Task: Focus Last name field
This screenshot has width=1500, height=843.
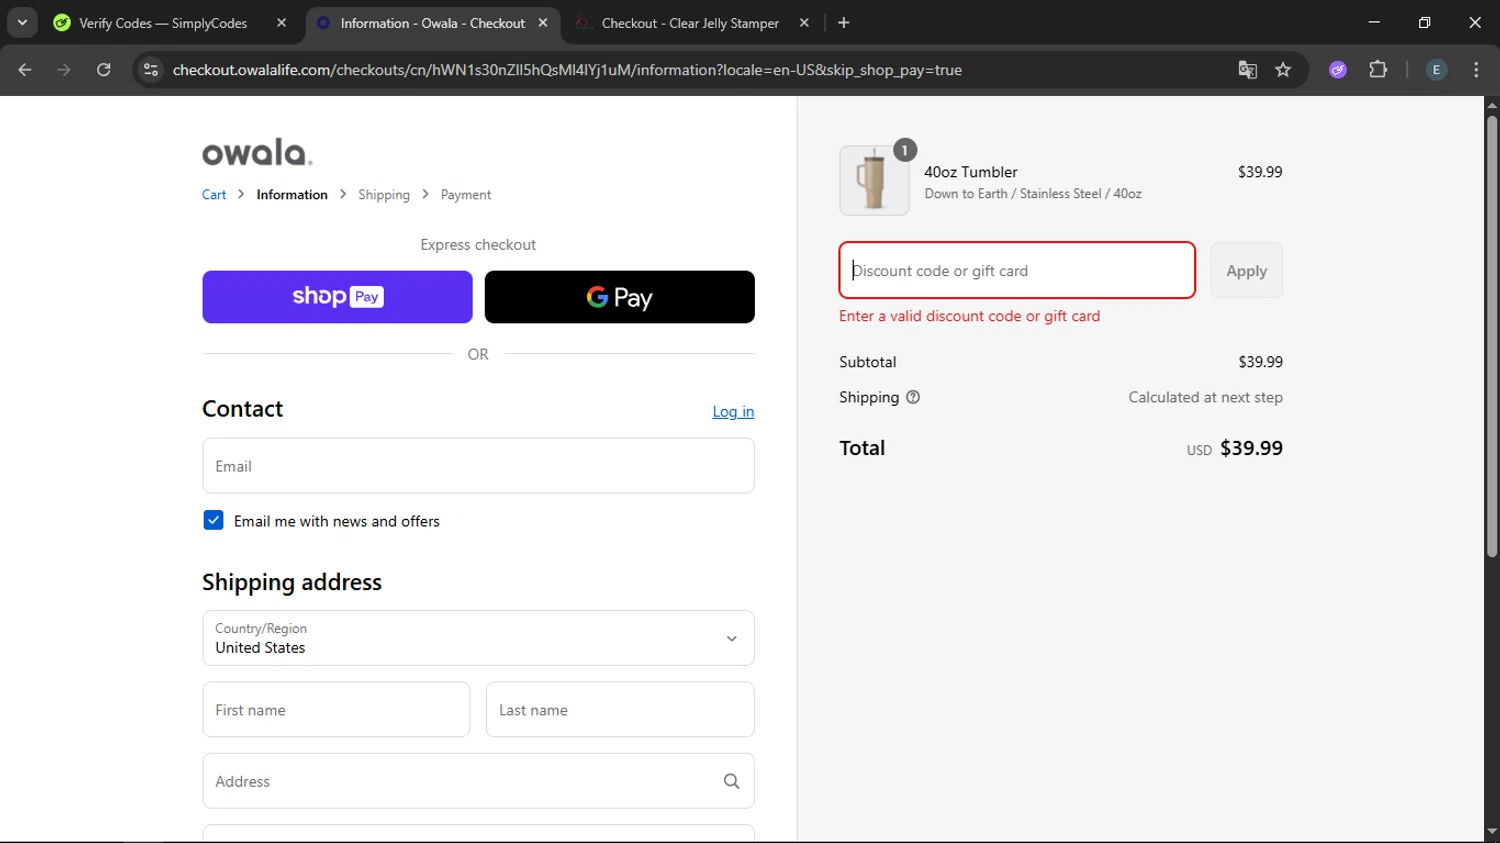Action: [x=620, y=710]
